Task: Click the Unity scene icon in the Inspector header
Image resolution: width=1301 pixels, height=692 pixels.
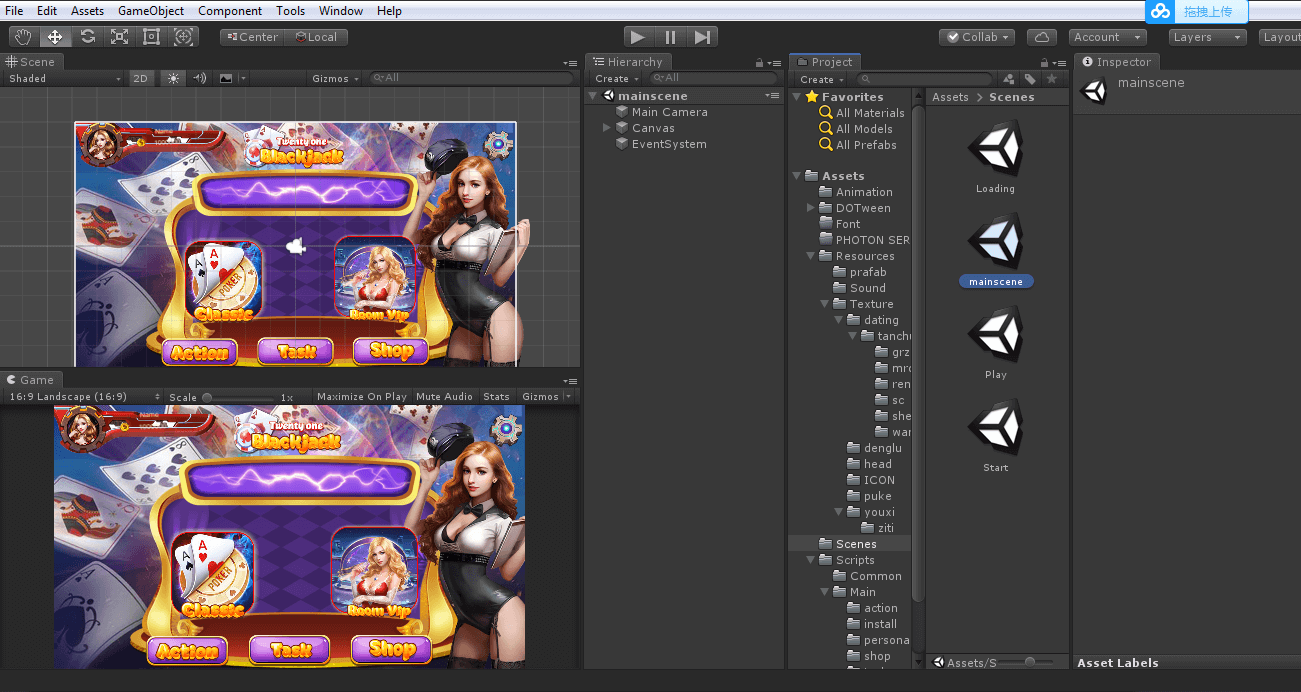Action: [x=1094, y=91]
